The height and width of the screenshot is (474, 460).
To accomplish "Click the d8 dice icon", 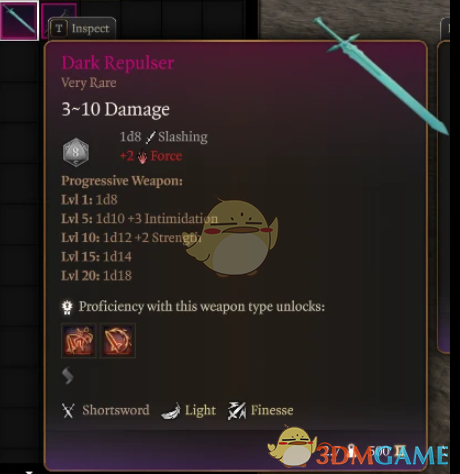I will (x=76, y=152).
